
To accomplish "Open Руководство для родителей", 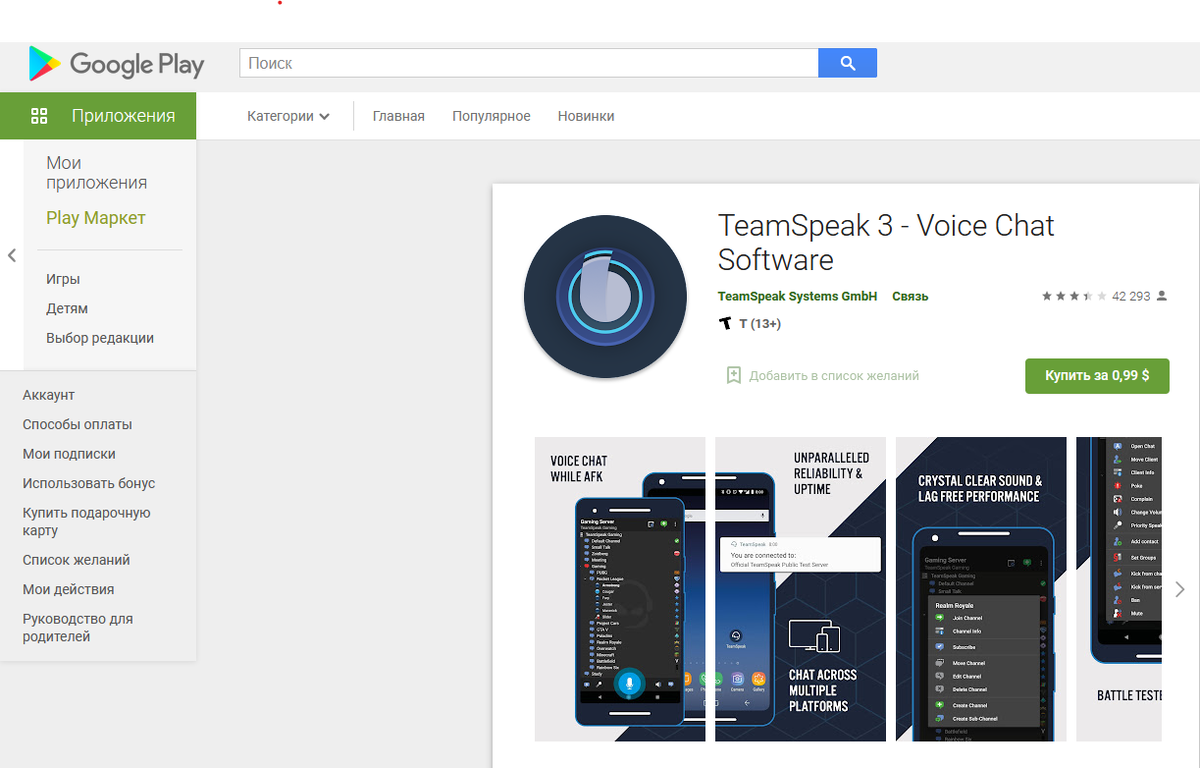I will pyautogui.click(x=78, y=627).
